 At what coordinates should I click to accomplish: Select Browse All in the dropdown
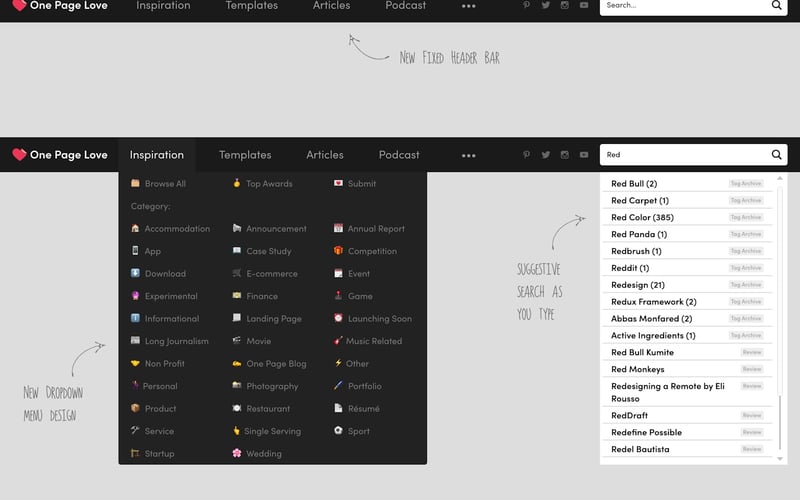[158, 183]
